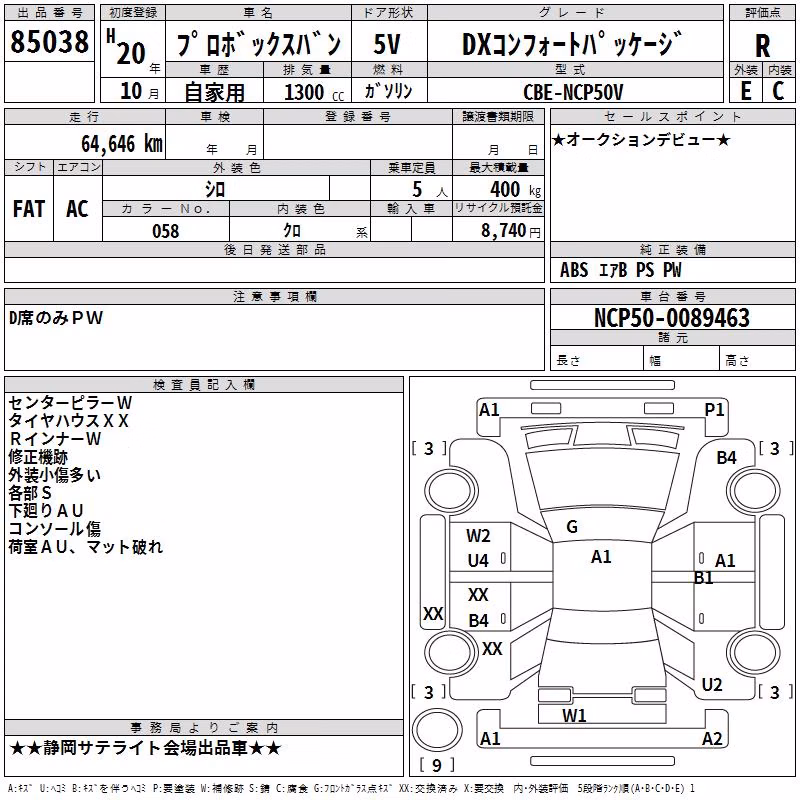Image resolution: width=800 pixels, height=800 pixels.
Task: Select registration month 10
Action: (131, 91)
